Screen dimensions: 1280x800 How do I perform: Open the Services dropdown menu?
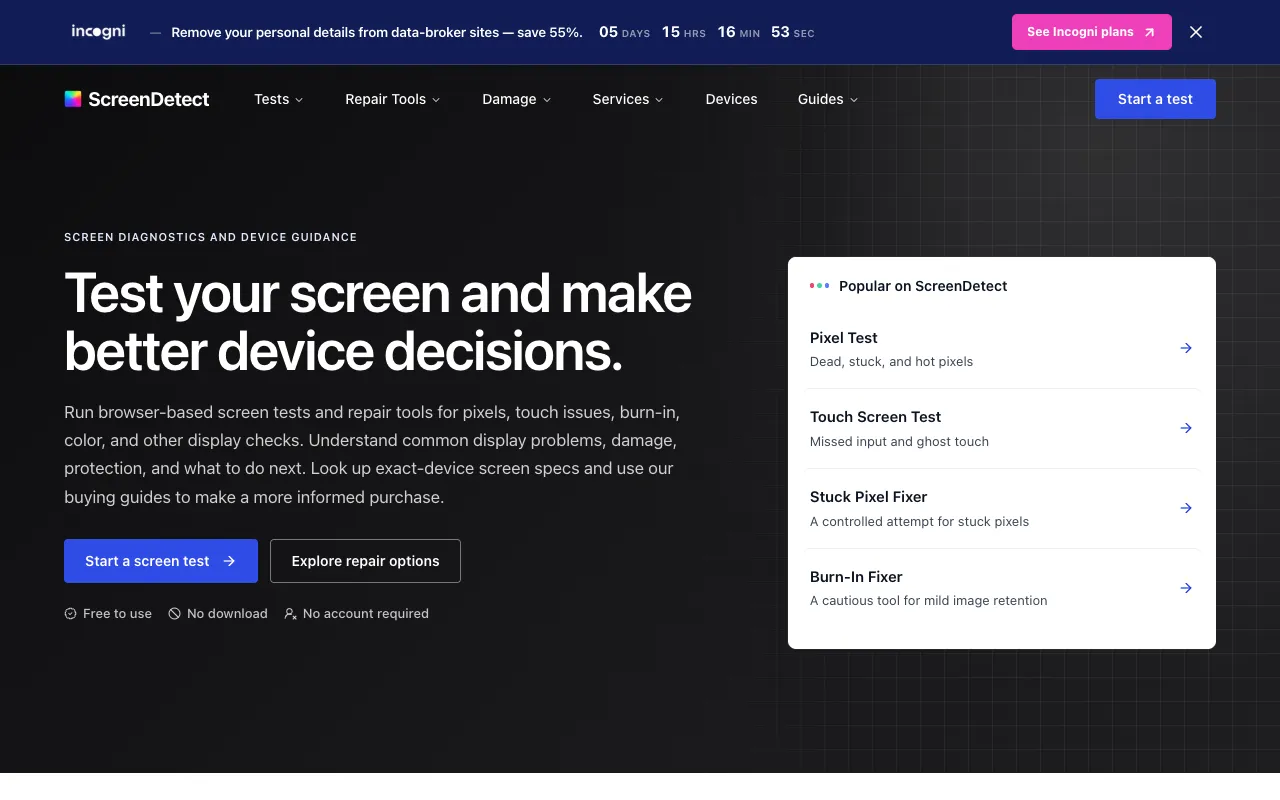pyautogui.click(x=628, y=99)
